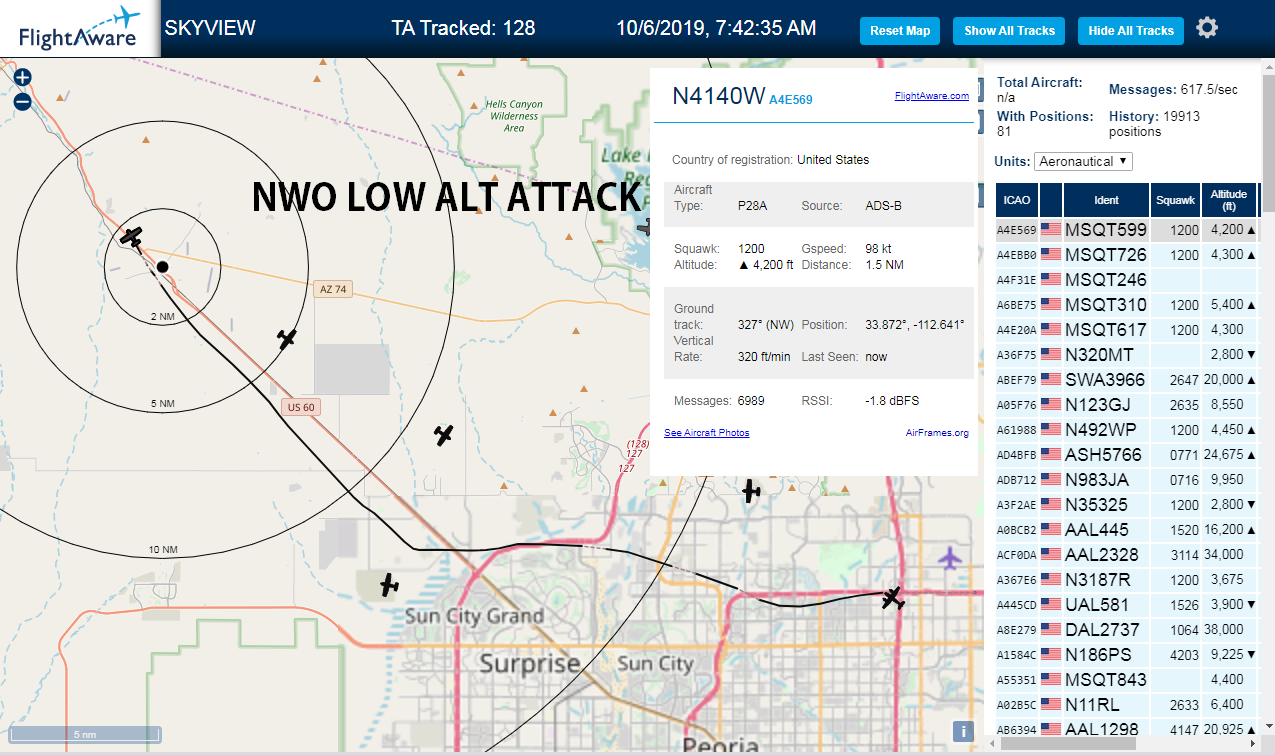Click the US flag in MSQT599 row
The width and height of the screenshot is (1275, 755).
click(1051, 229)
